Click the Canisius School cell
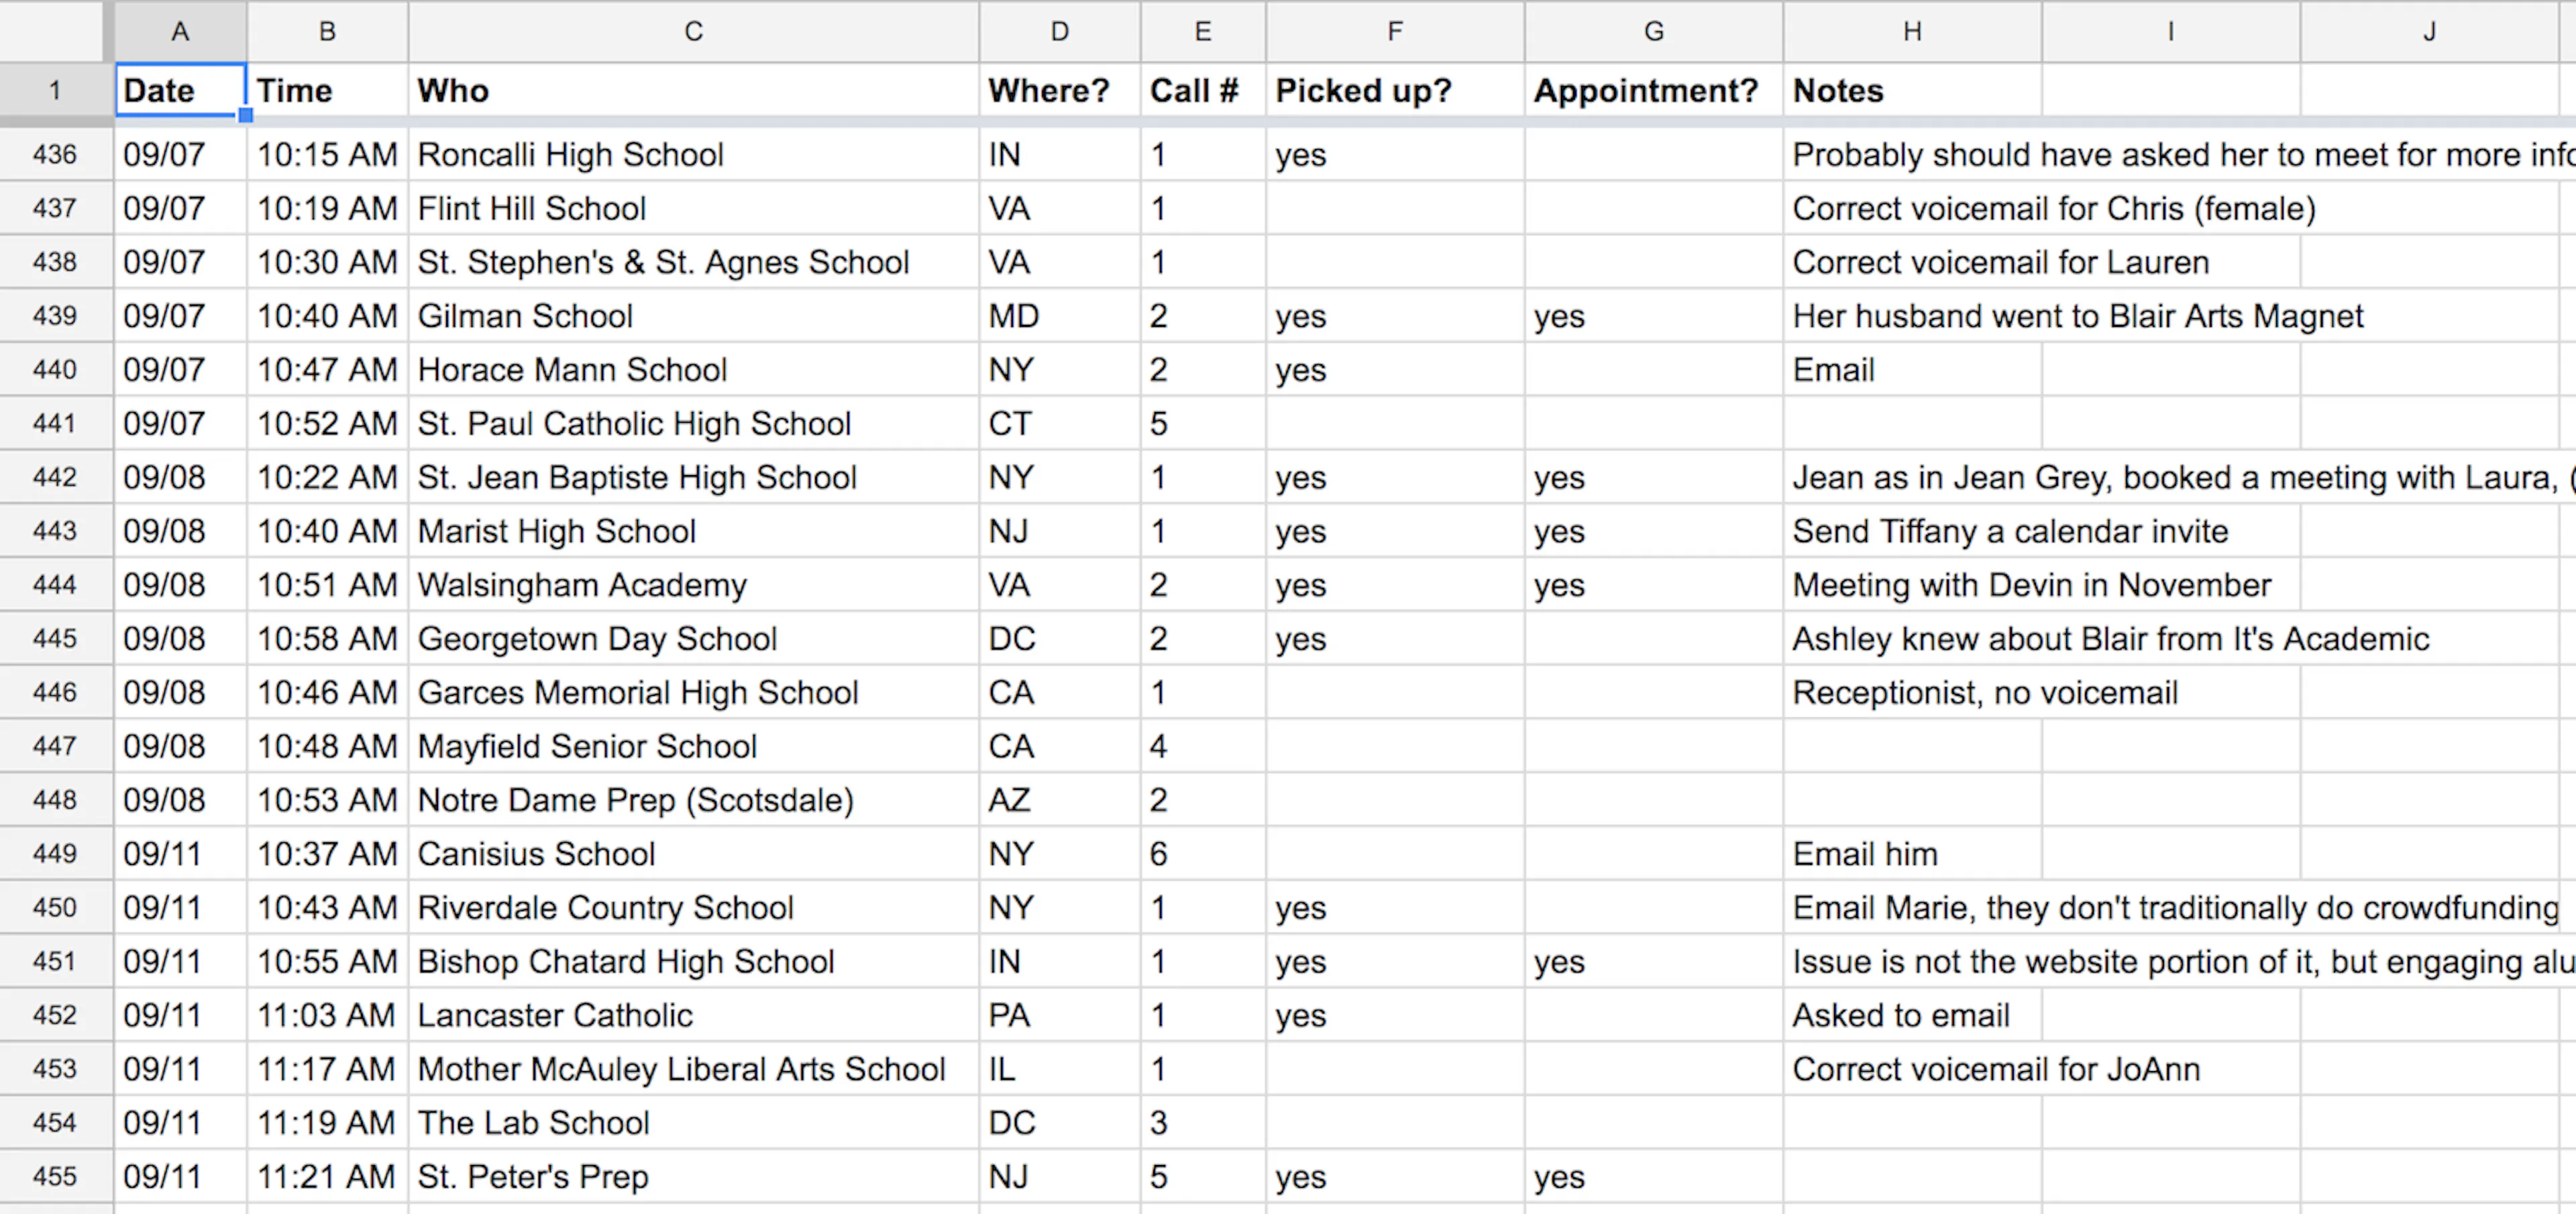 pos(693,854)
